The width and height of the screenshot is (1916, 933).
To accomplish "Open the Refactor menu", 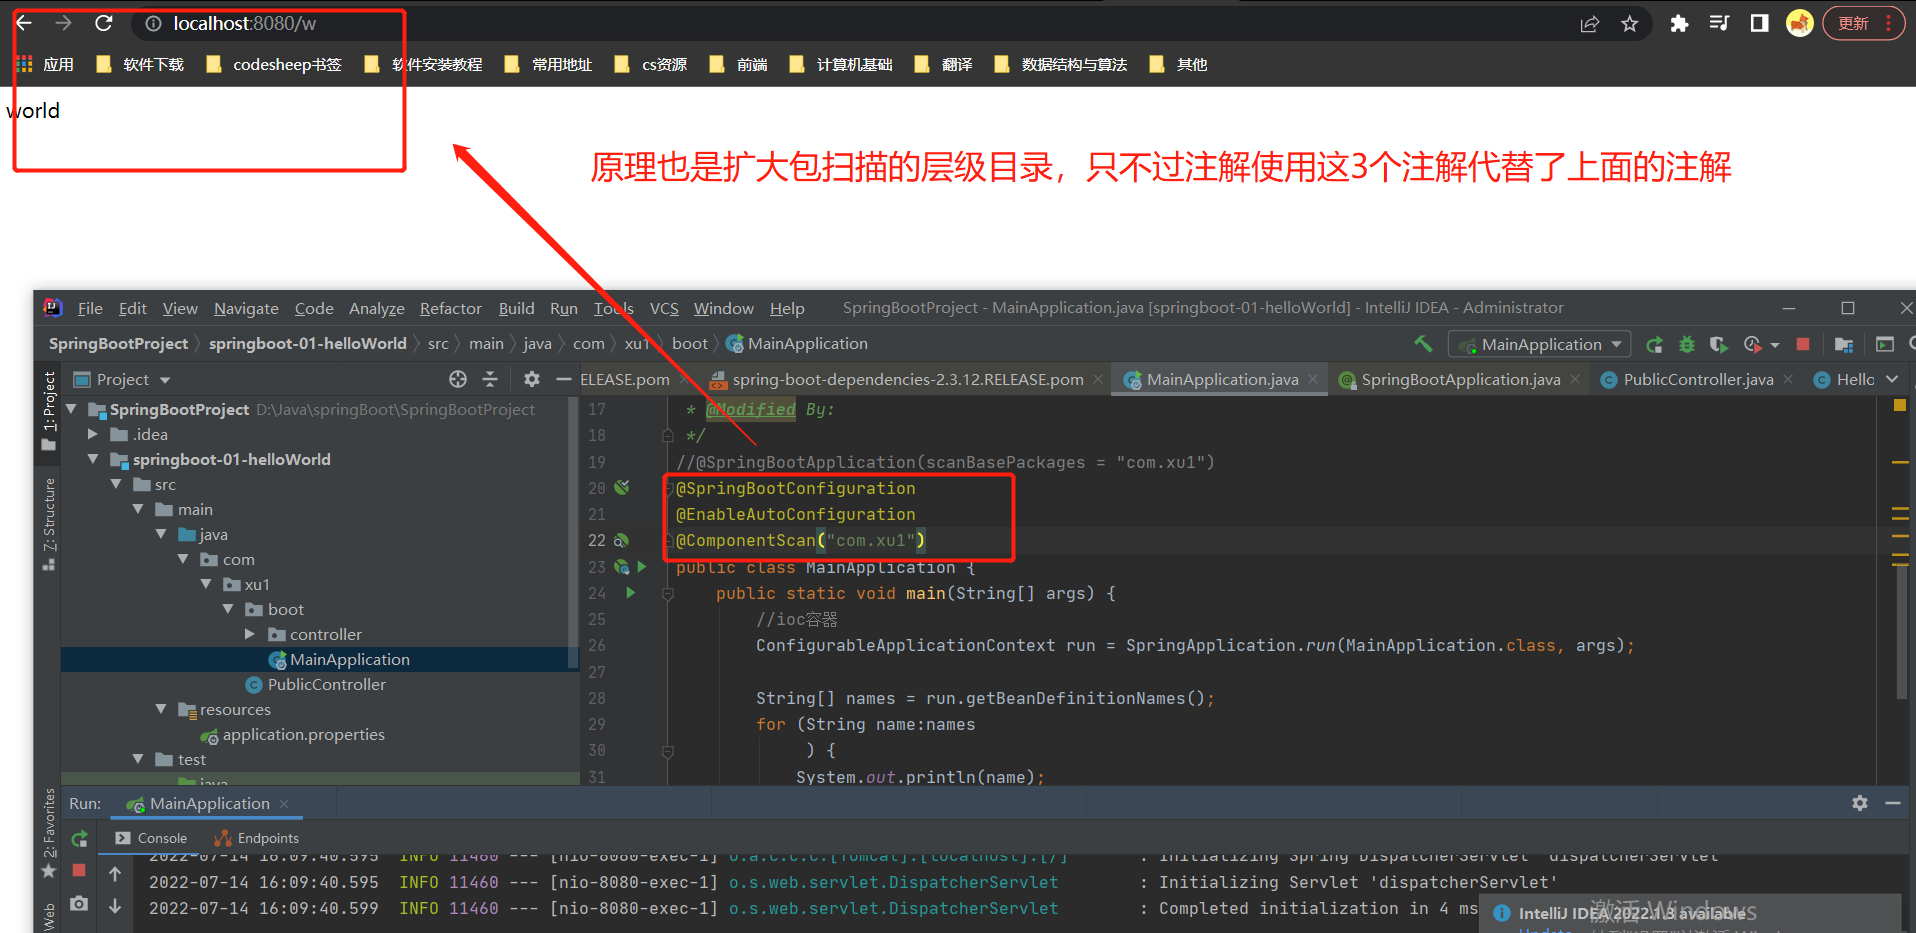I will (x=450, y=308).
